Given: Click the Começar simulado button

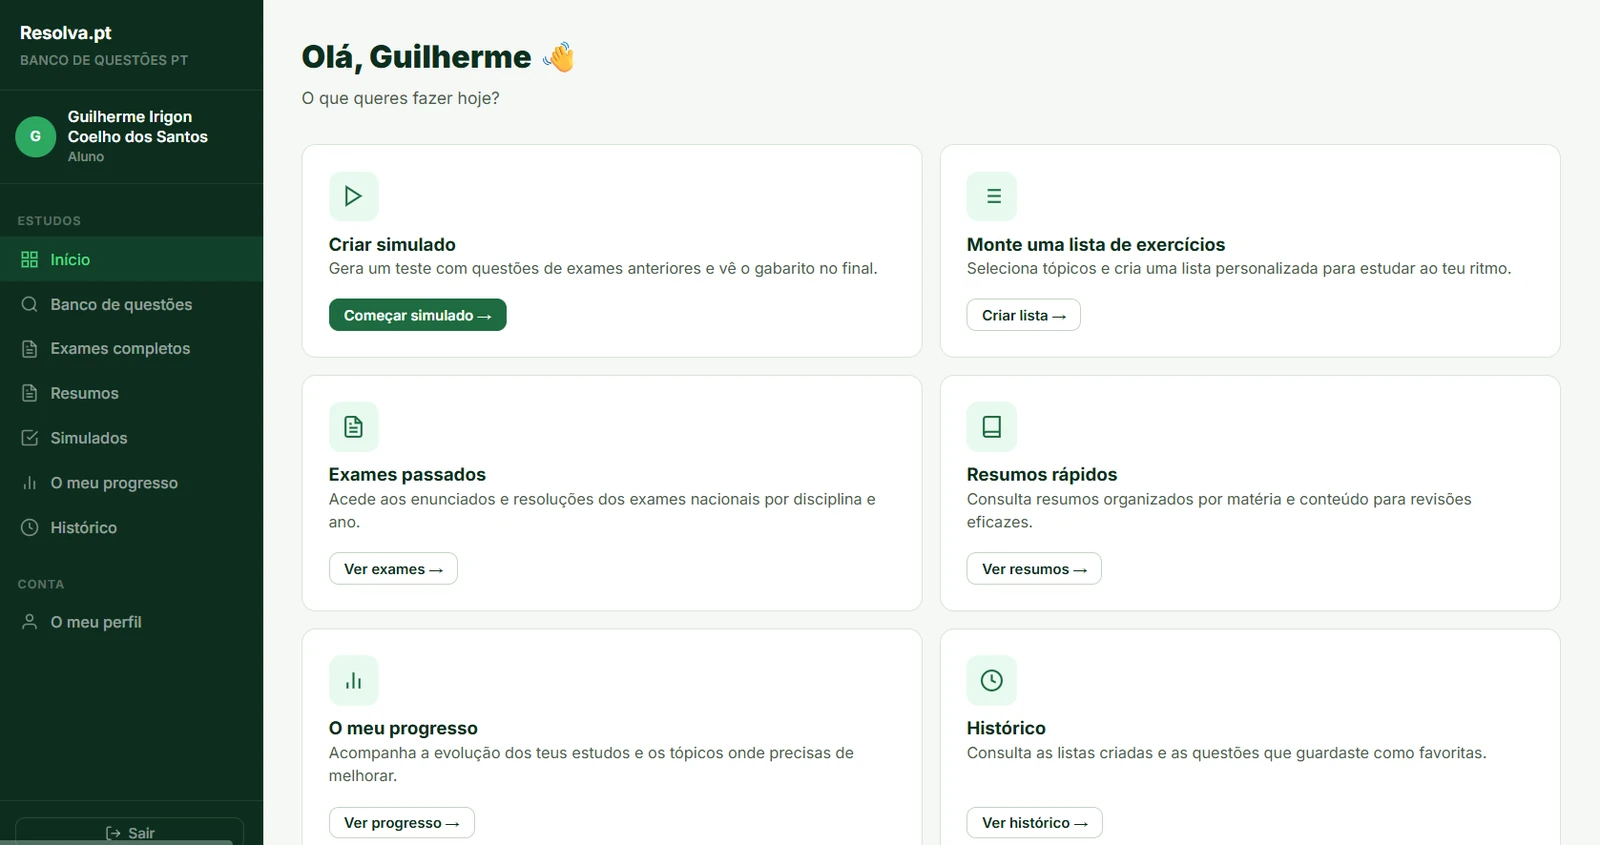Looking at the screenshot, I should [417, 315].
